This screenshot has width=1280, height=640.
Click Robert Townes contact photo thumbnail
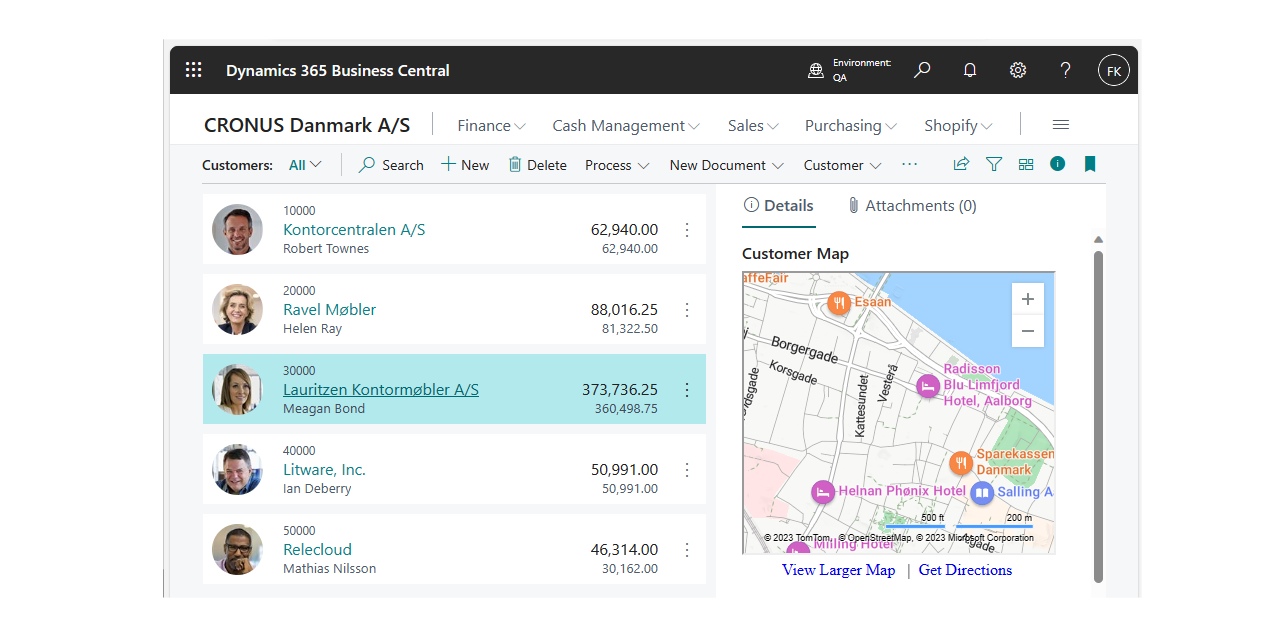point(237,230)
